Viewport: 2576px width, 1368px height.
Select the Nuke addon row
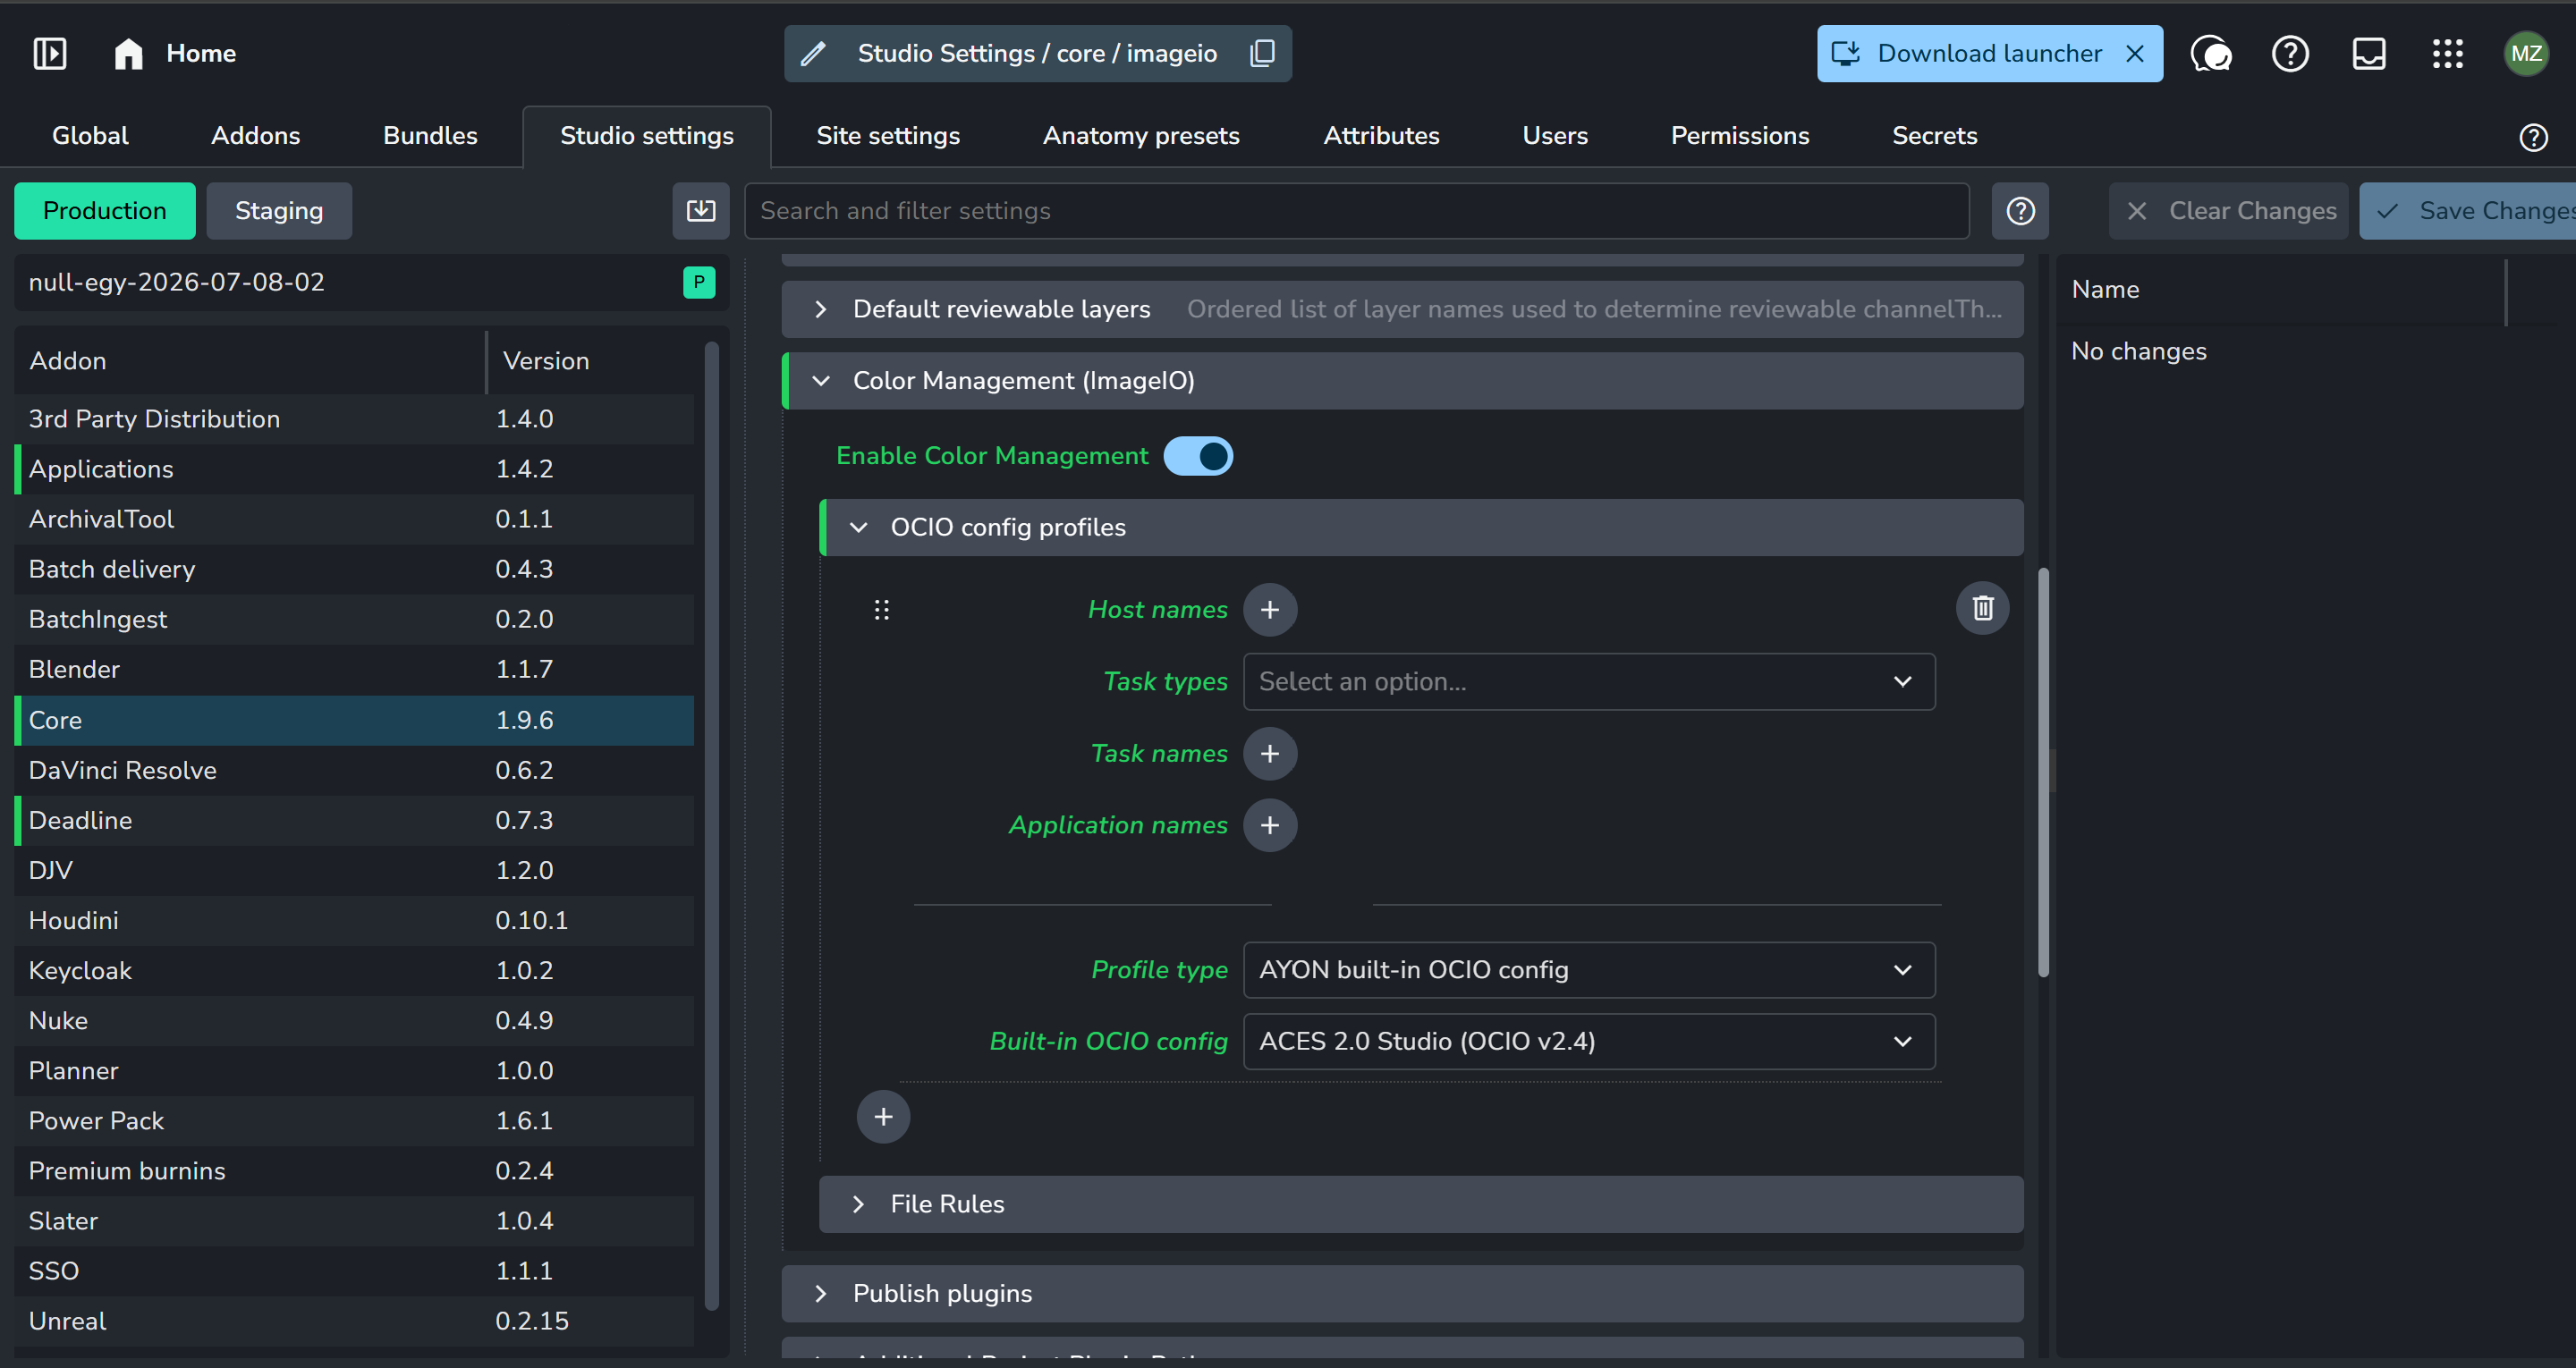354,1021
